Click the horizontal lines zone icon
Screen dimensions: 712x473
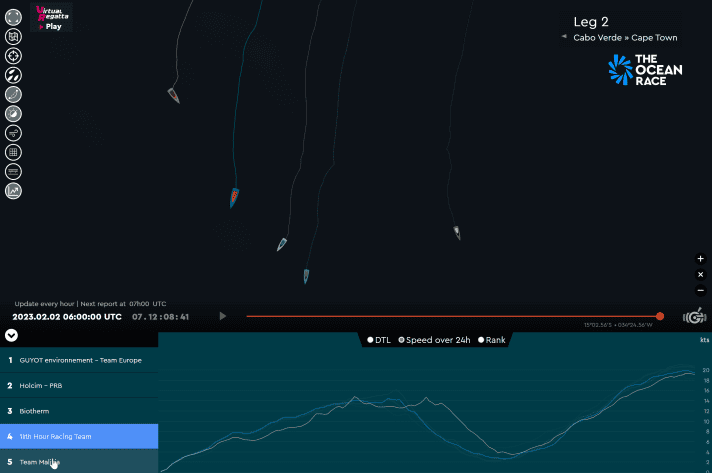point(13,172)
